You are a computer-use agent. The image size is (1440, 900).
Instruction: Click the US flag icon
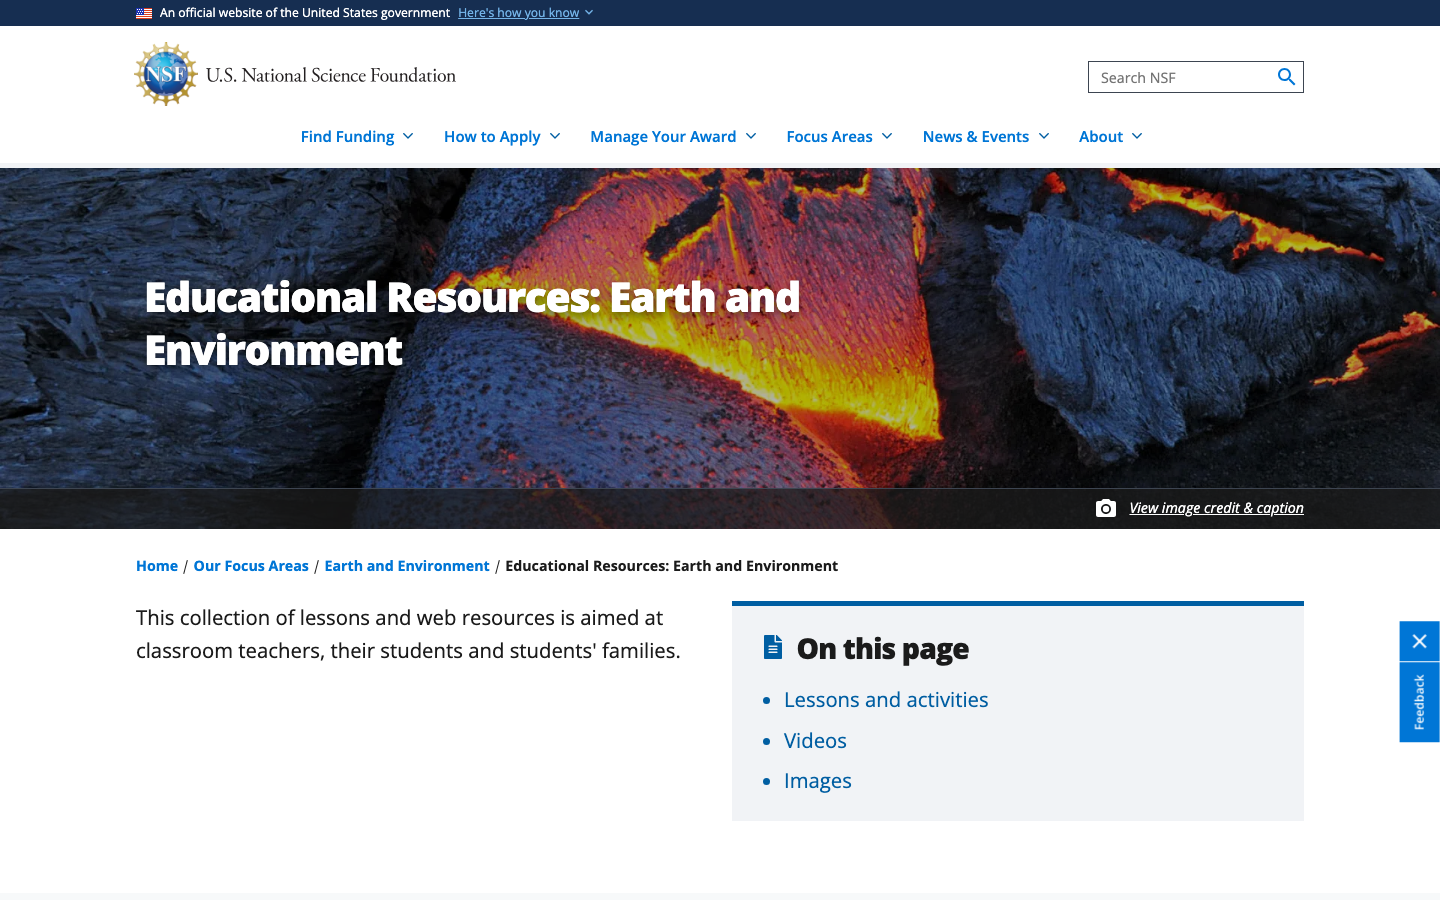click(144, 13)
